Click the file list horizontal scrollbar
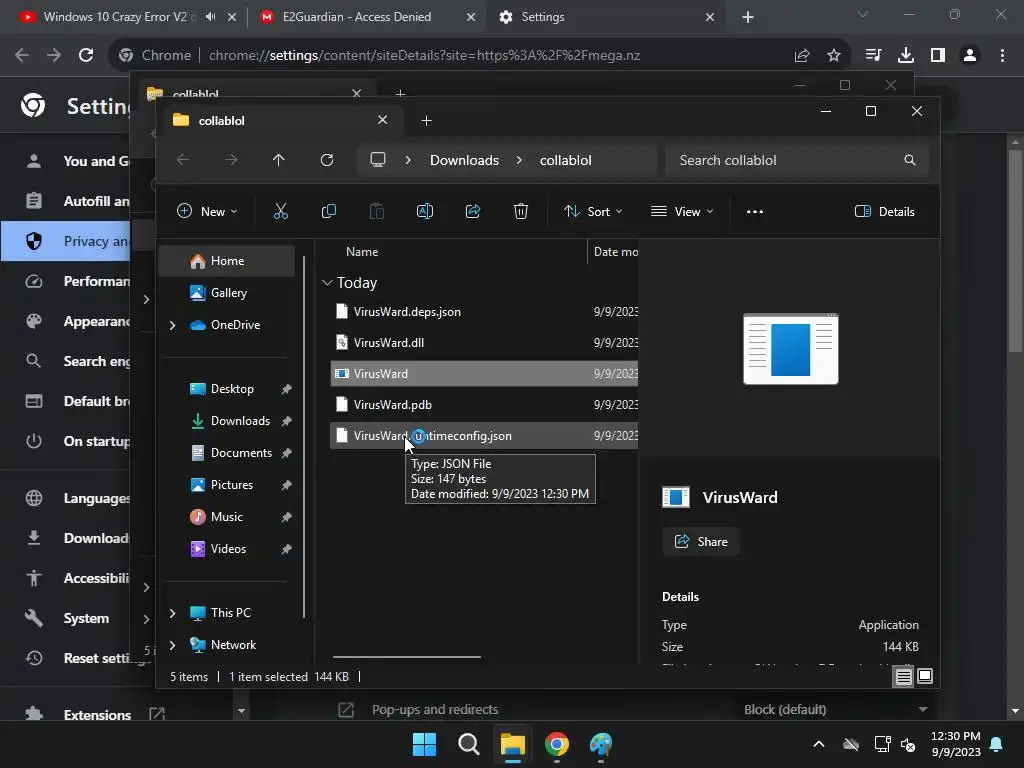Screen dimensions: 1024x768 [x=407, y=657]
